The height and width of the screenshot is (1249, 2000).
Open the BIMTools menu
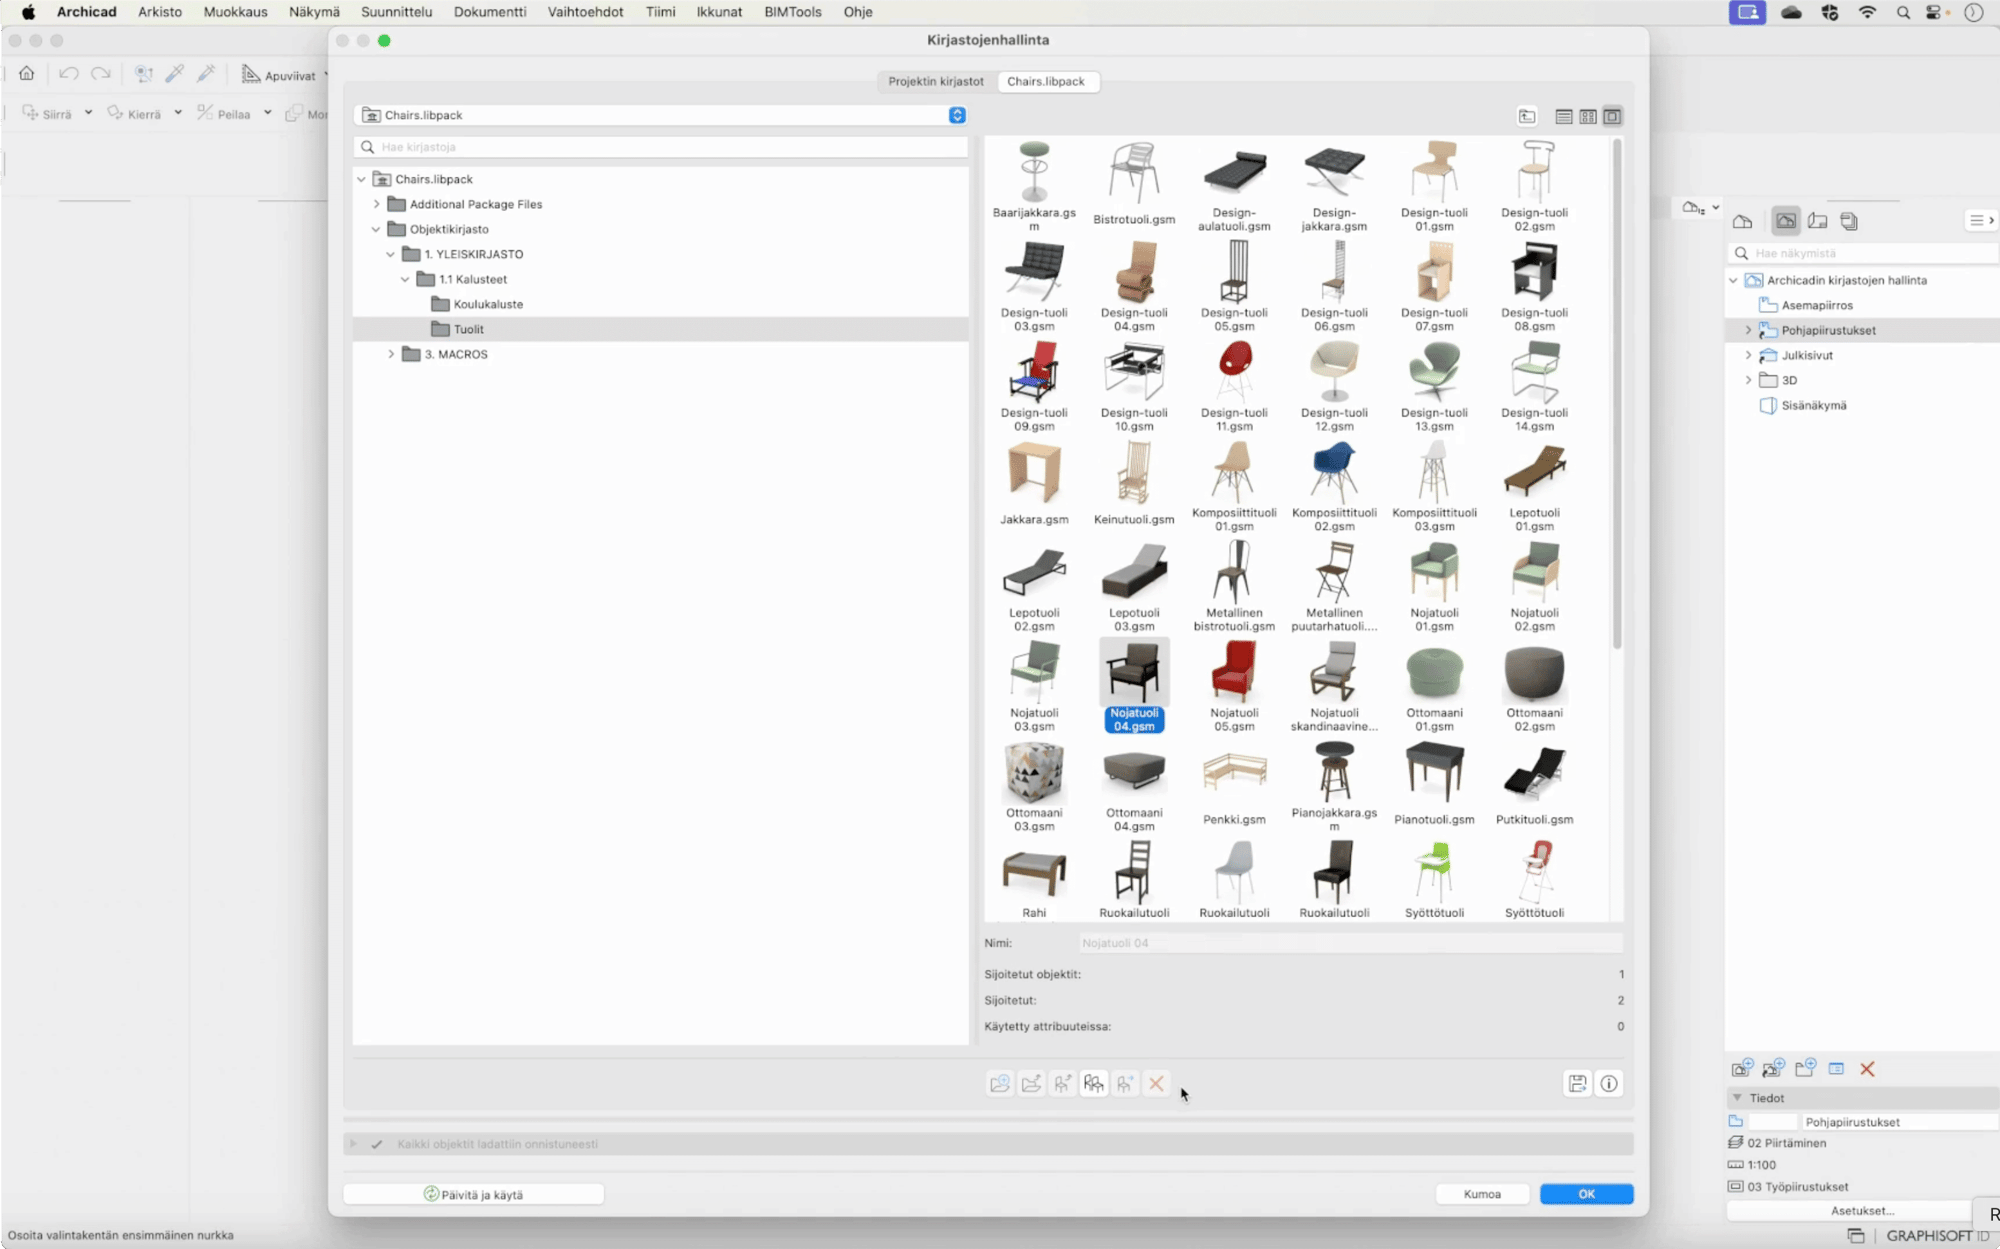point(792,12)
